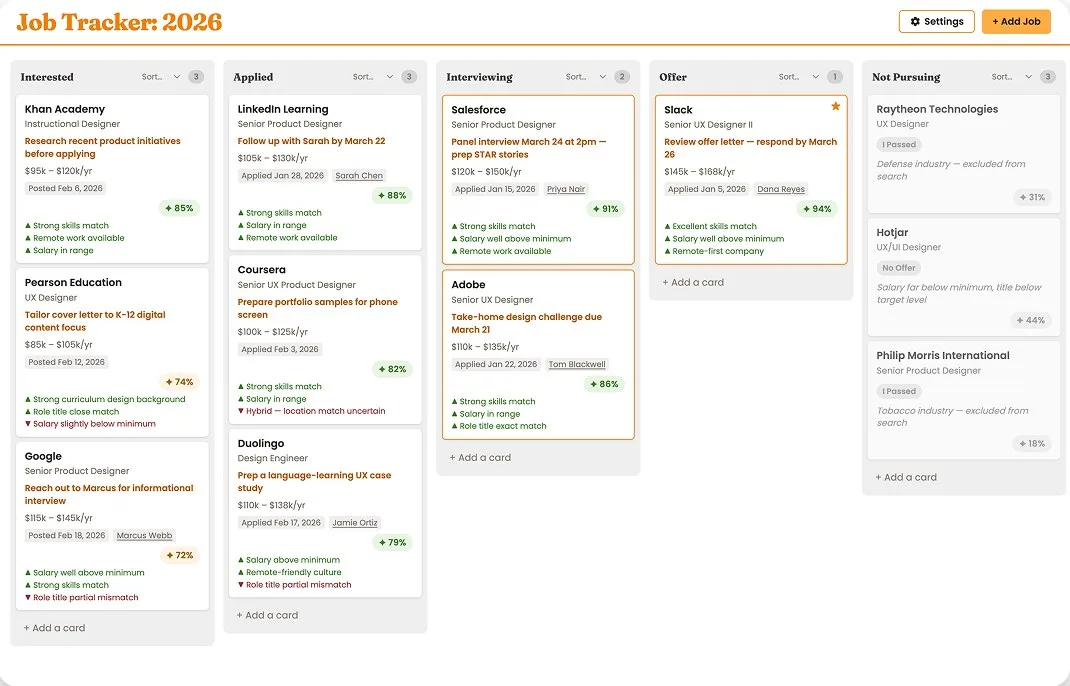The image size is (1070, 686).
Task: Open the Google card title
Action: 43,457
